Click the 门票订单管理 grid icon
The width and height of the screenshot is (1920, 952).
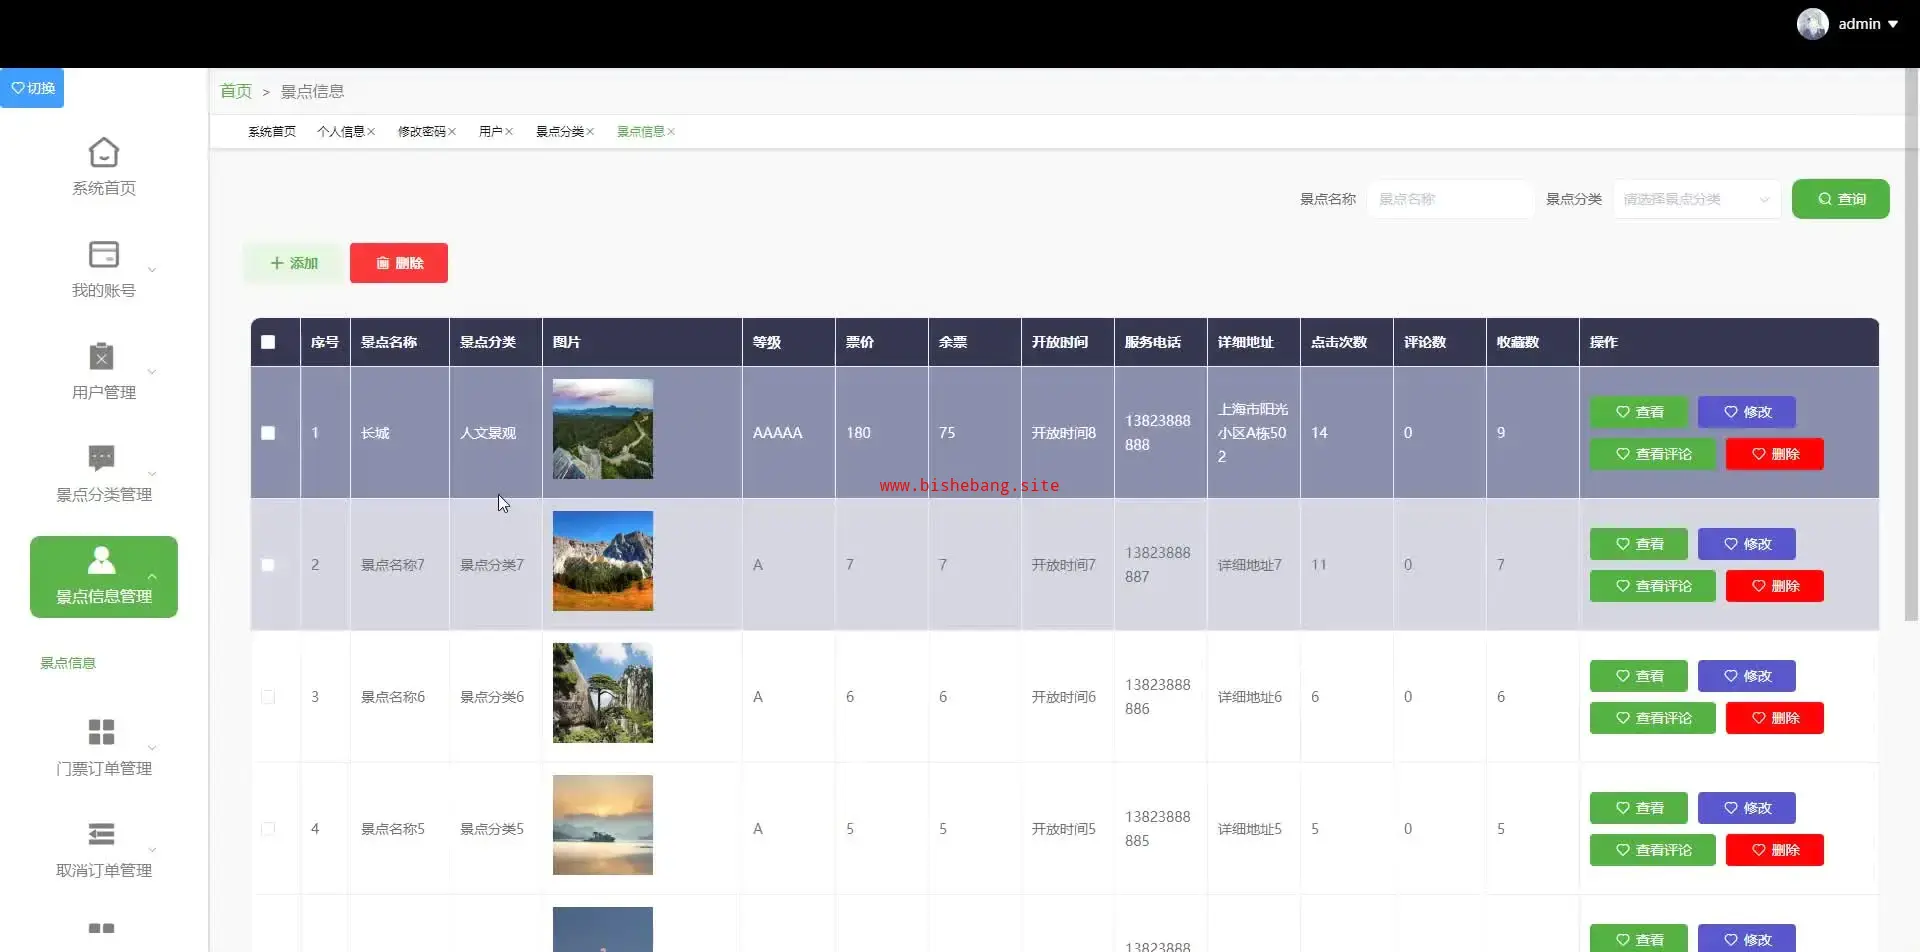click(102, 732)
